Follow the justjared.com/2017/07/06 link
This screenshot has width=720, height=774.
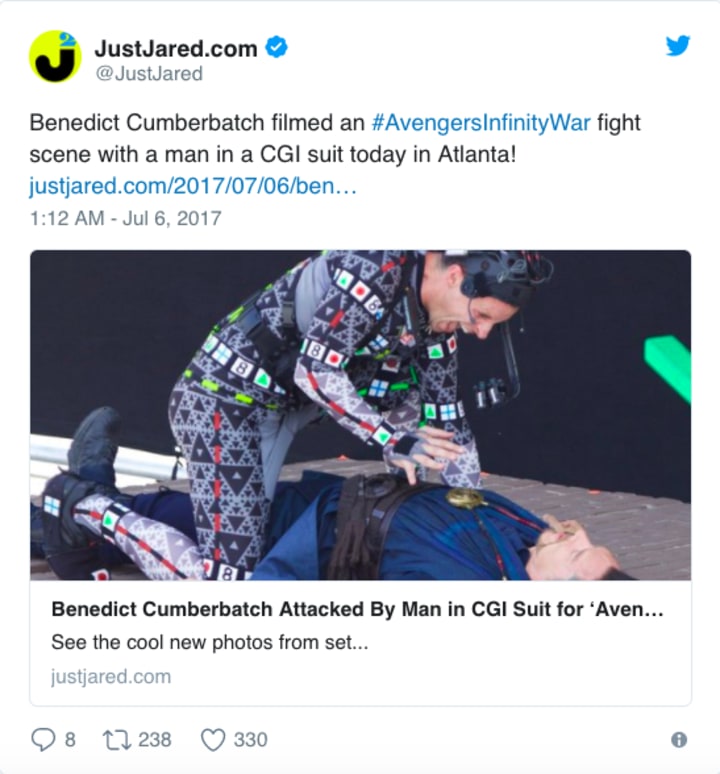point(192,186)
